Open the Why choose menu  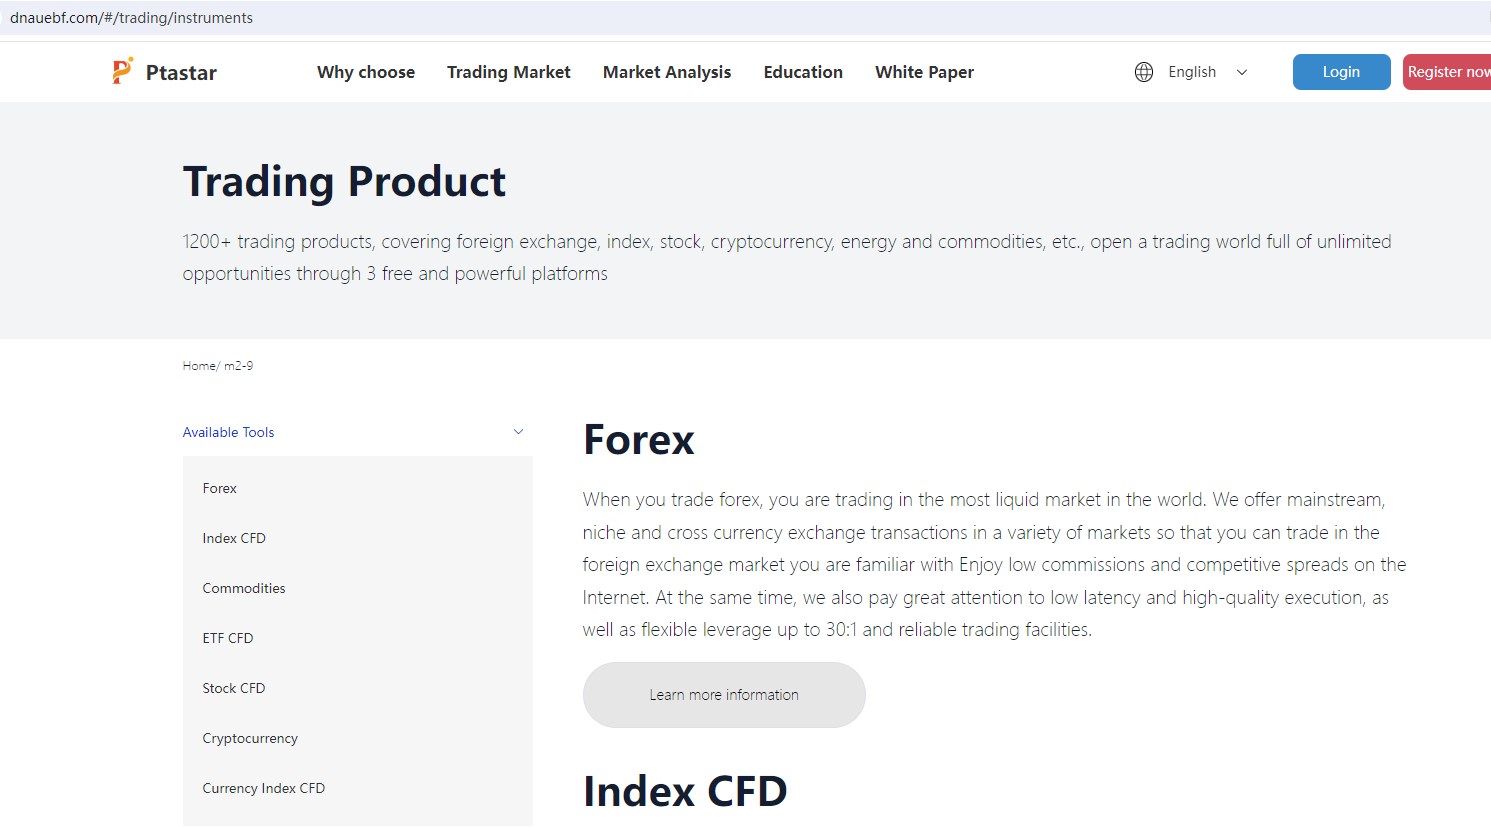pyautogui.click(x=366, y=72)
